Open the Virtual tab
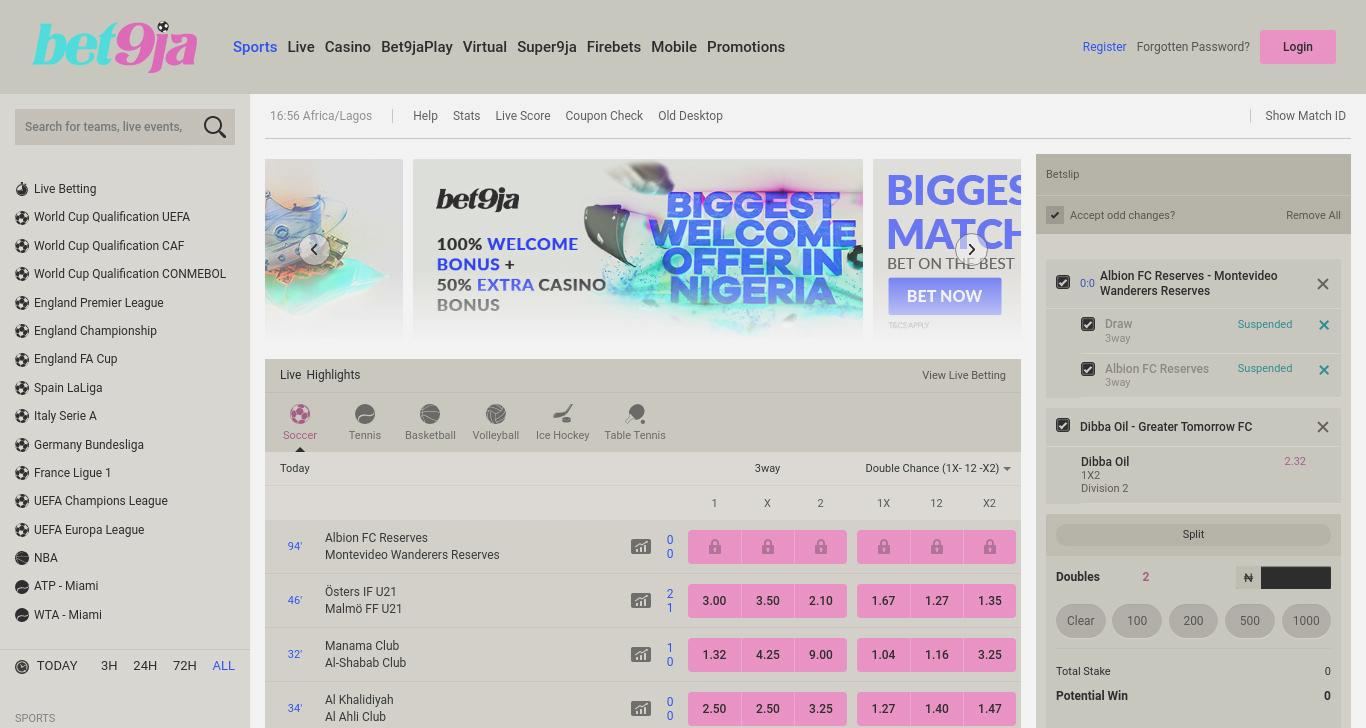This screenshot has width=1366, height=728. (485, 47)
